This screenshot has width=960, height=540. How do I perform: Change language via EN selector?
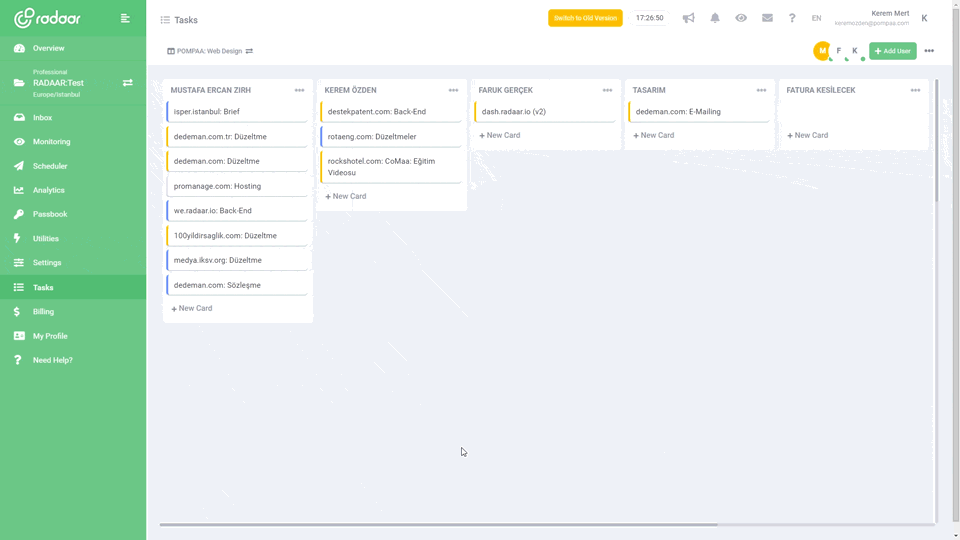(x=816, y=18)
